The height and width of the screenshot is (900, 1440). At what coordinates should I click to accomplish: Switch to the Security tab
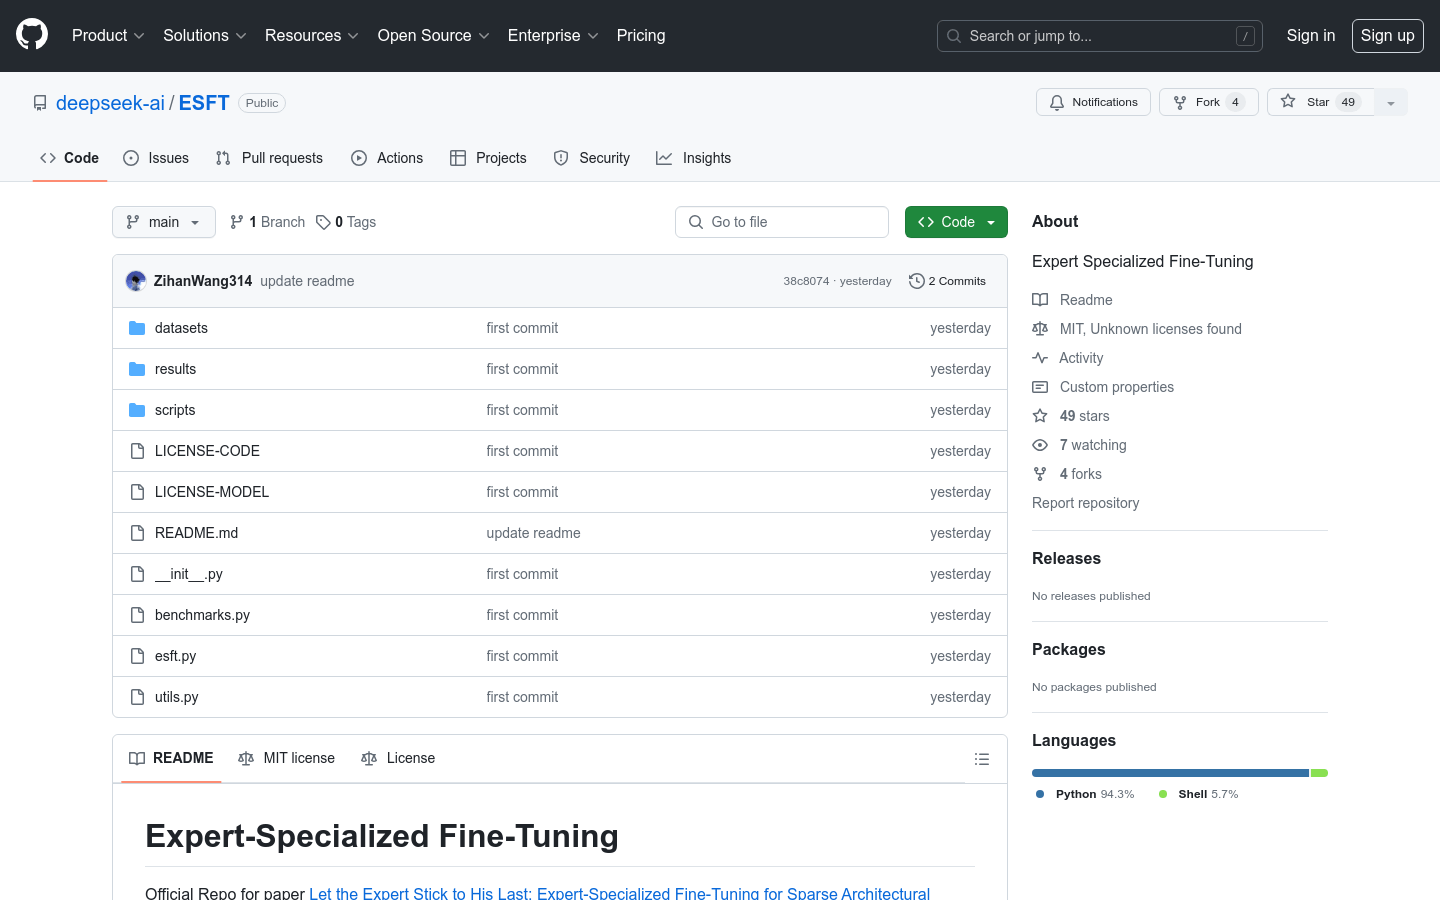592,158
